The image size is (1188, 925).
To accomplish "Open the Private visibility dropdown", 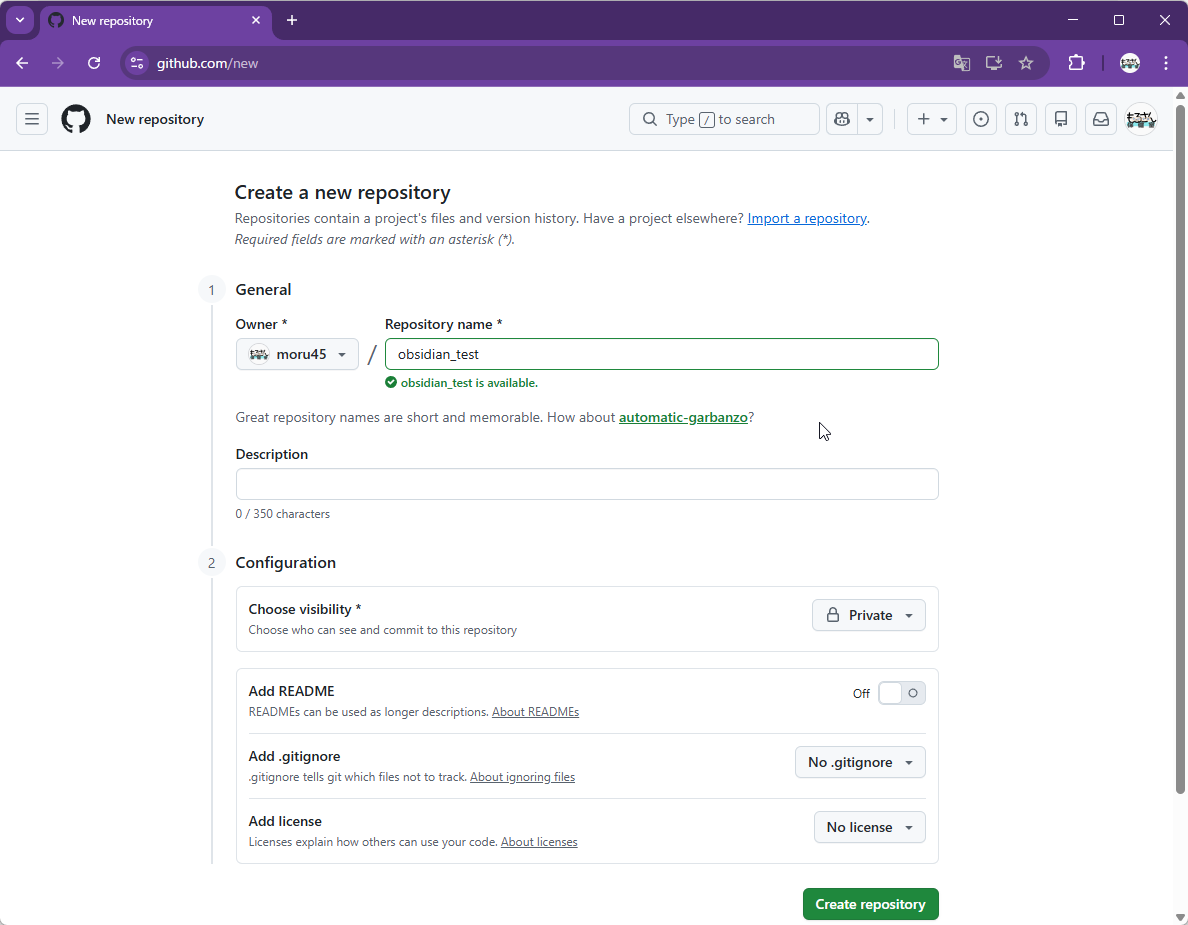I will pyautogui.click(x=868, y=615).
